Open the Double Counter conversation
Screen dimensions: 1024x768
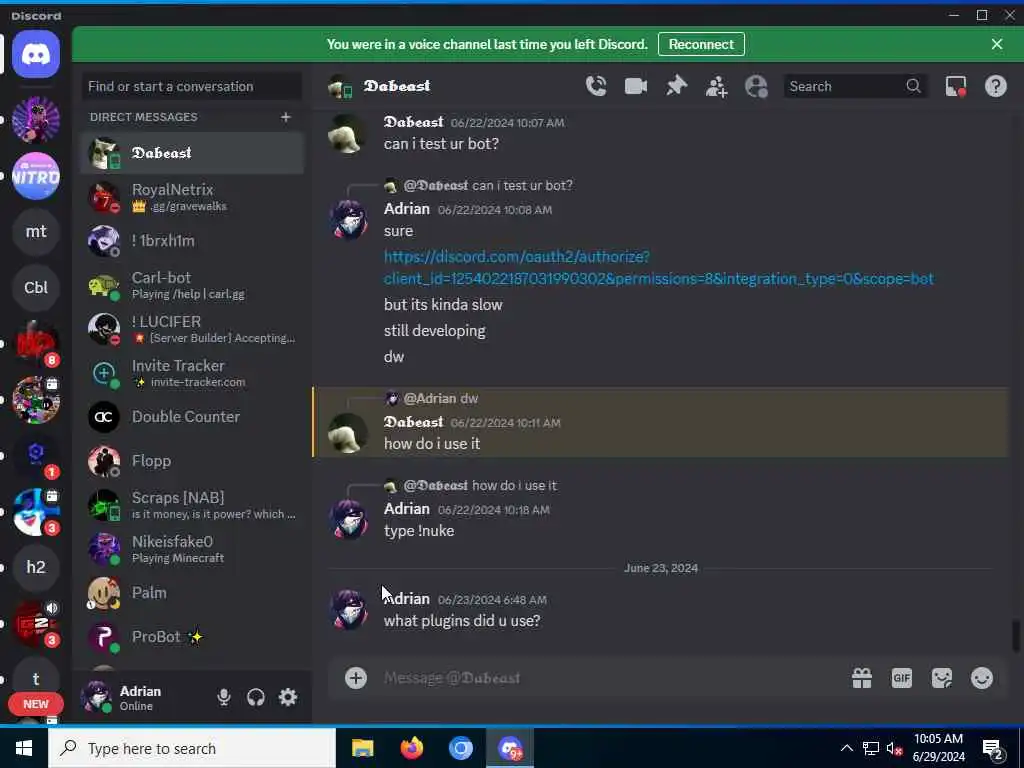(192, 417)
